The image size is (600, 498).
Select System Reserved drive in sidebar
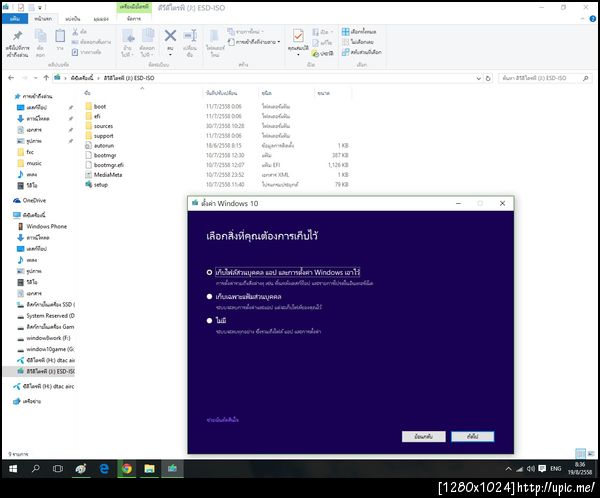tap(46, 316)
